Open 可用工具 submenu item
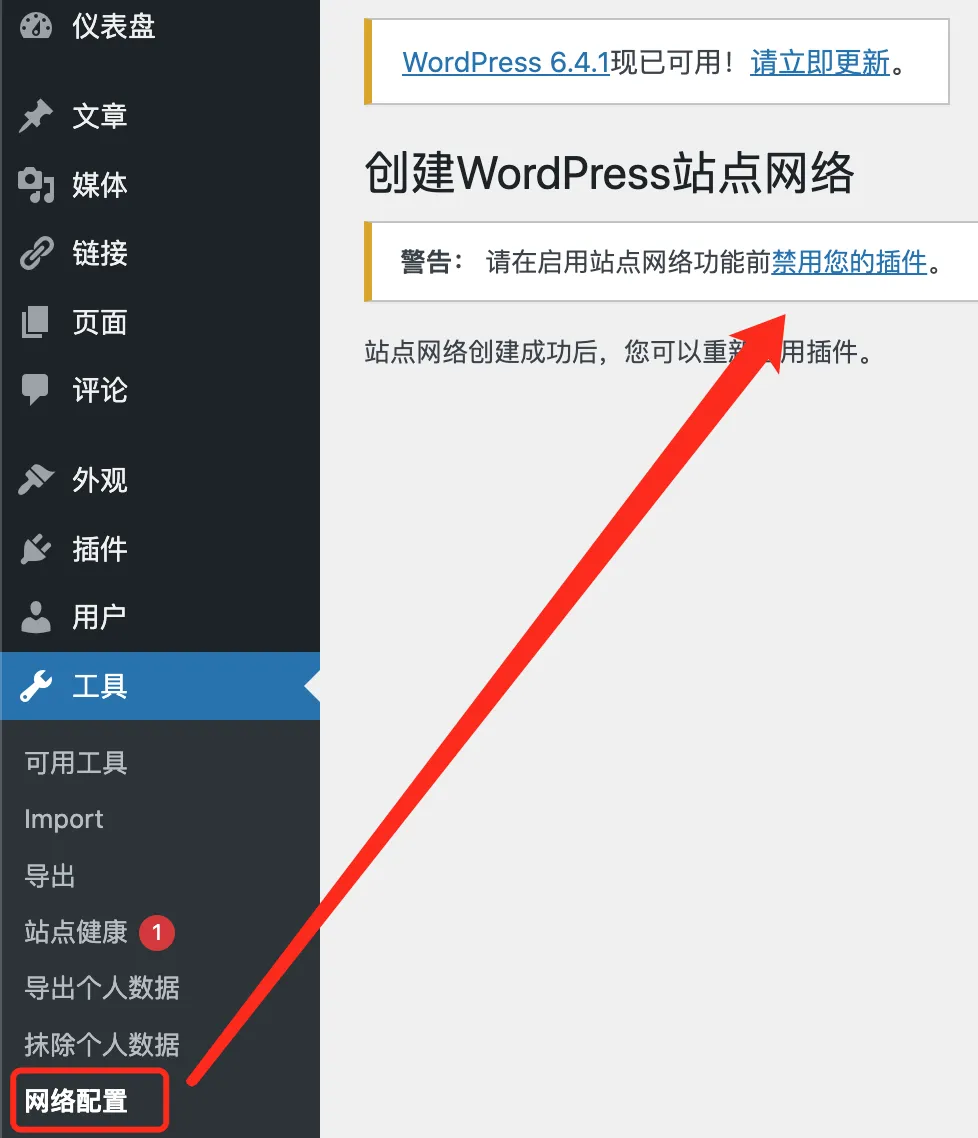Image resolution: width=978 pixels, height=1138 pixels. pyautogui.click(x=76, y=763)
